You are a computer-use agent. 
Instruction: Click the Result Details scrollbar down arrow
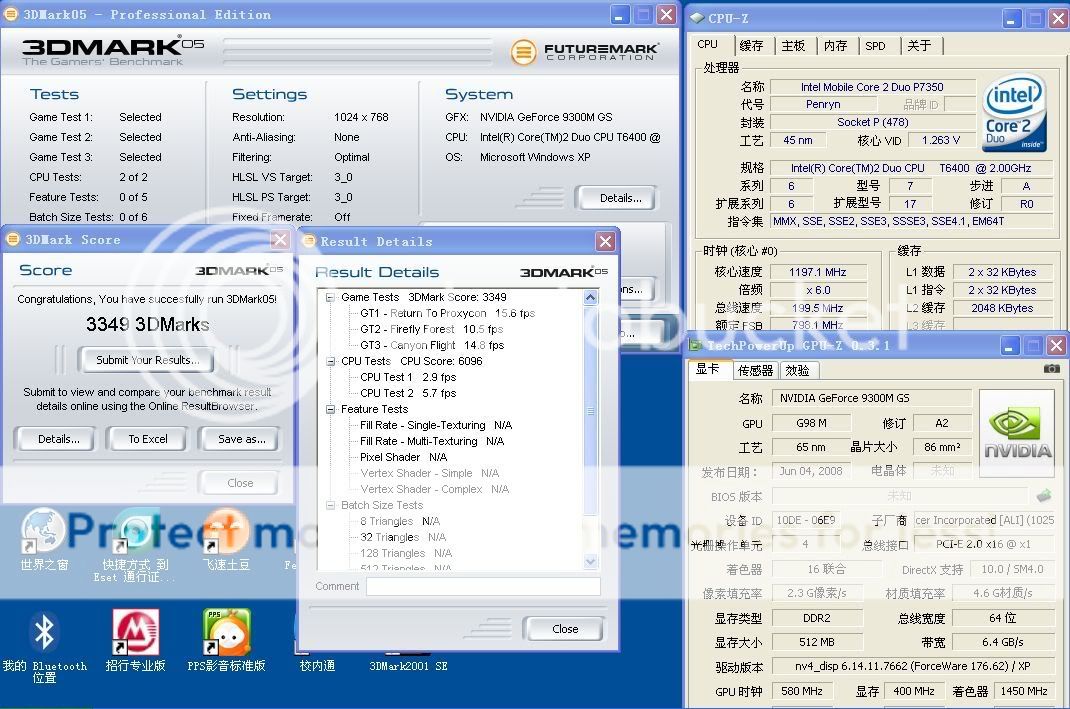591,561
